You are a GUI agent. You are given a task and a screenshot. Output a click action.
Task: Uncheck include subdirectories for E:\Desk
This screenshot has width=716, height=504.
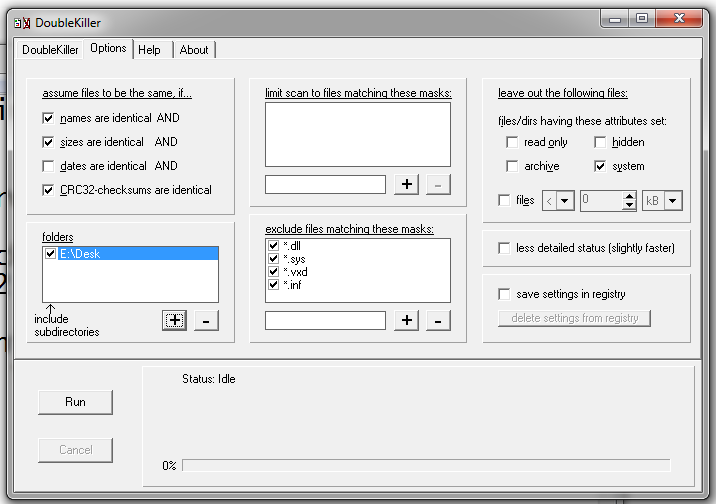[x=50, y=253]
